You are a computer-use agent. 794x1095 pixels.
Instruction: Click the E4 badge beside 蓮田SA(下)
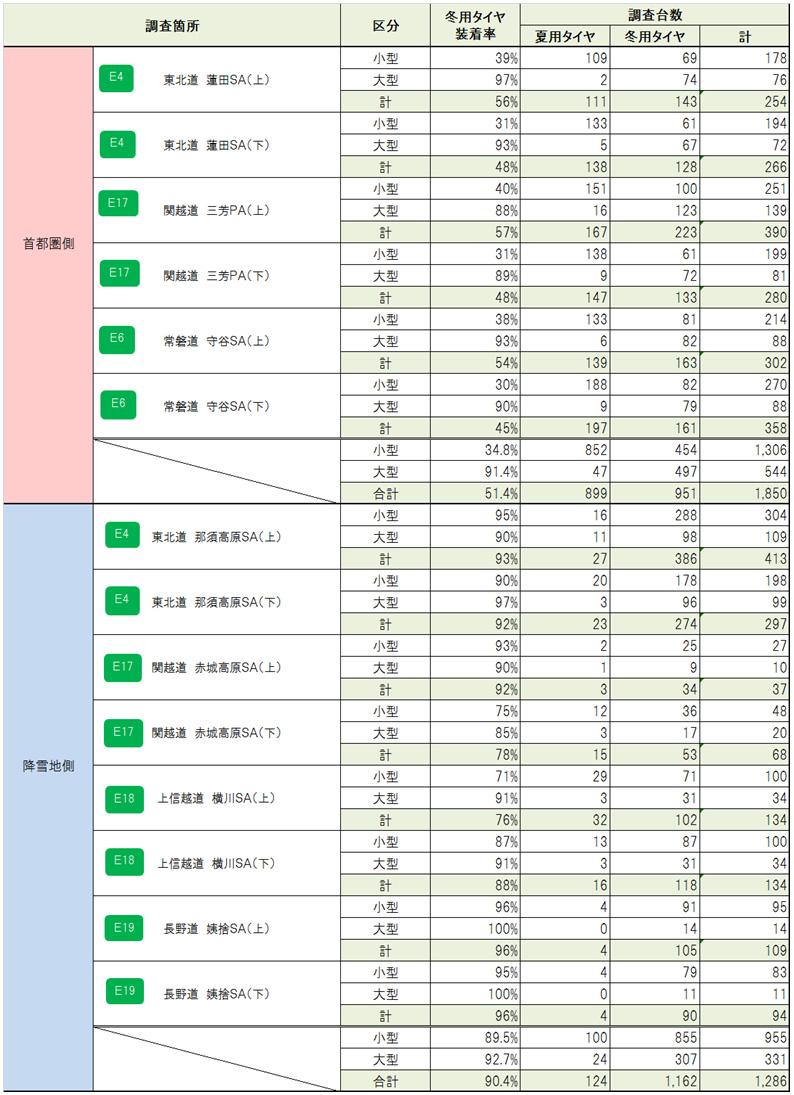[x=119, y=142]
